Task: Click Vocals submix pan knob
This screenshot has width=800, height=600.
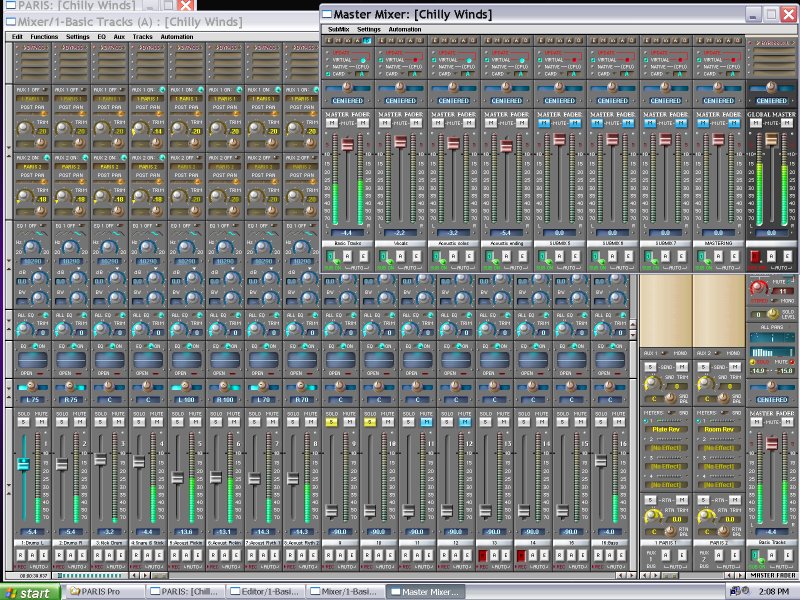Action: [400, 87]
